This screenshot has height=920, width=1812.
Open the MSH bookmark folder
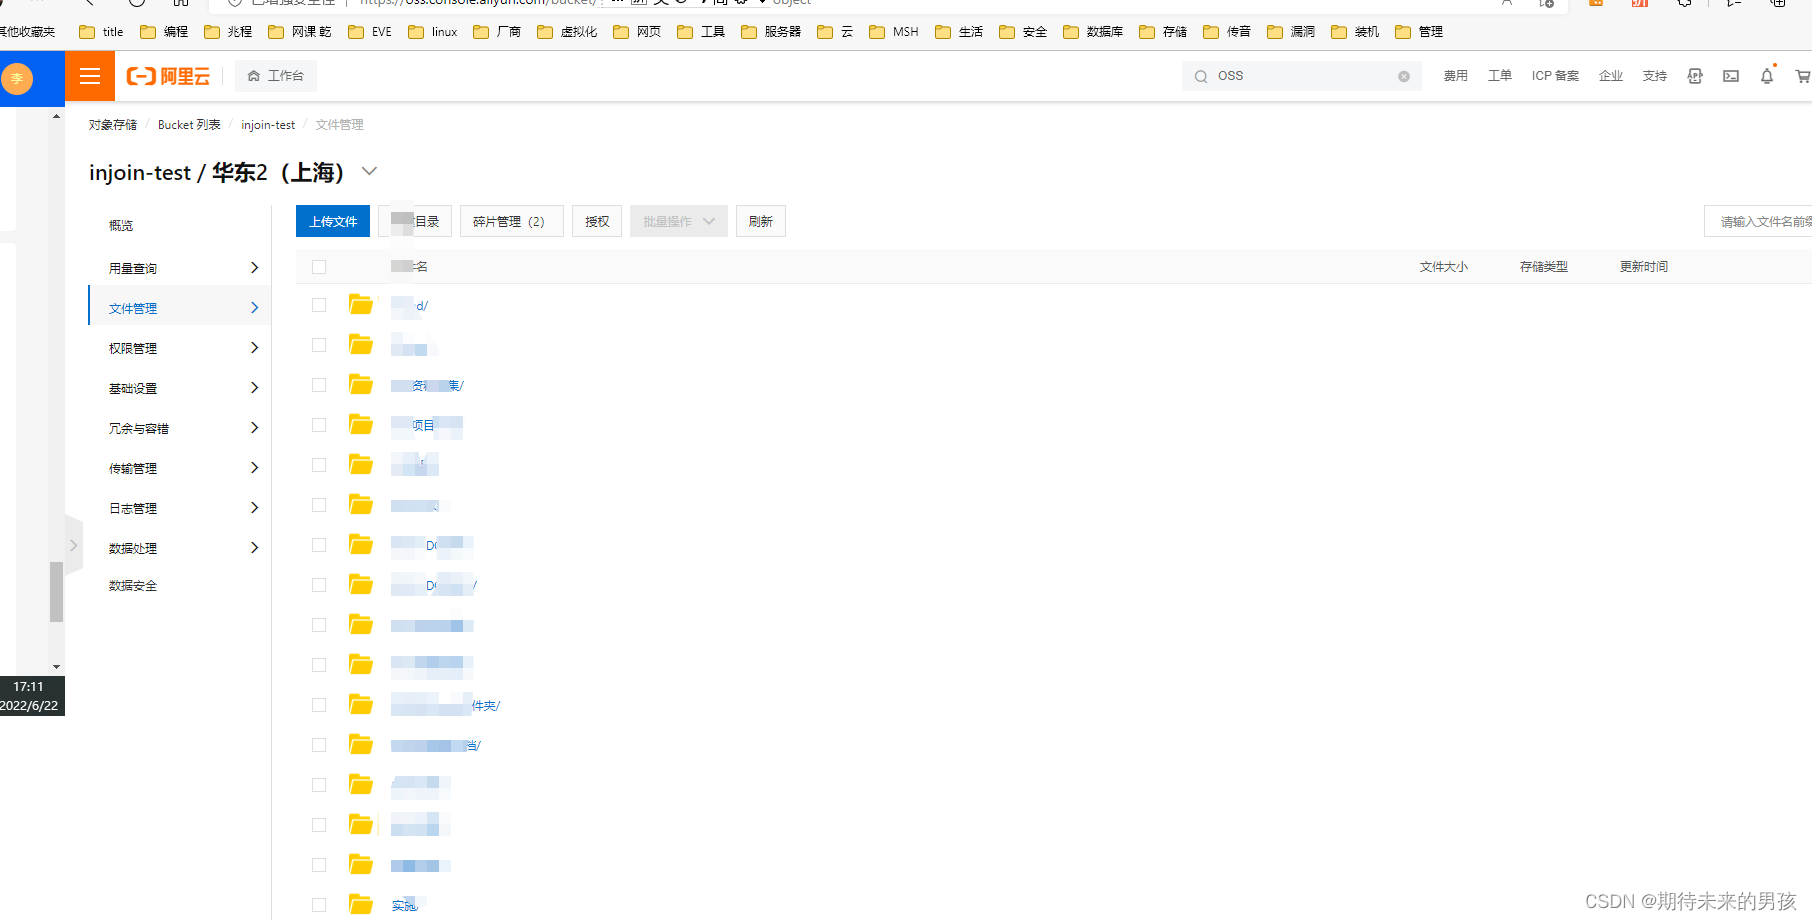tap(894, 32)
